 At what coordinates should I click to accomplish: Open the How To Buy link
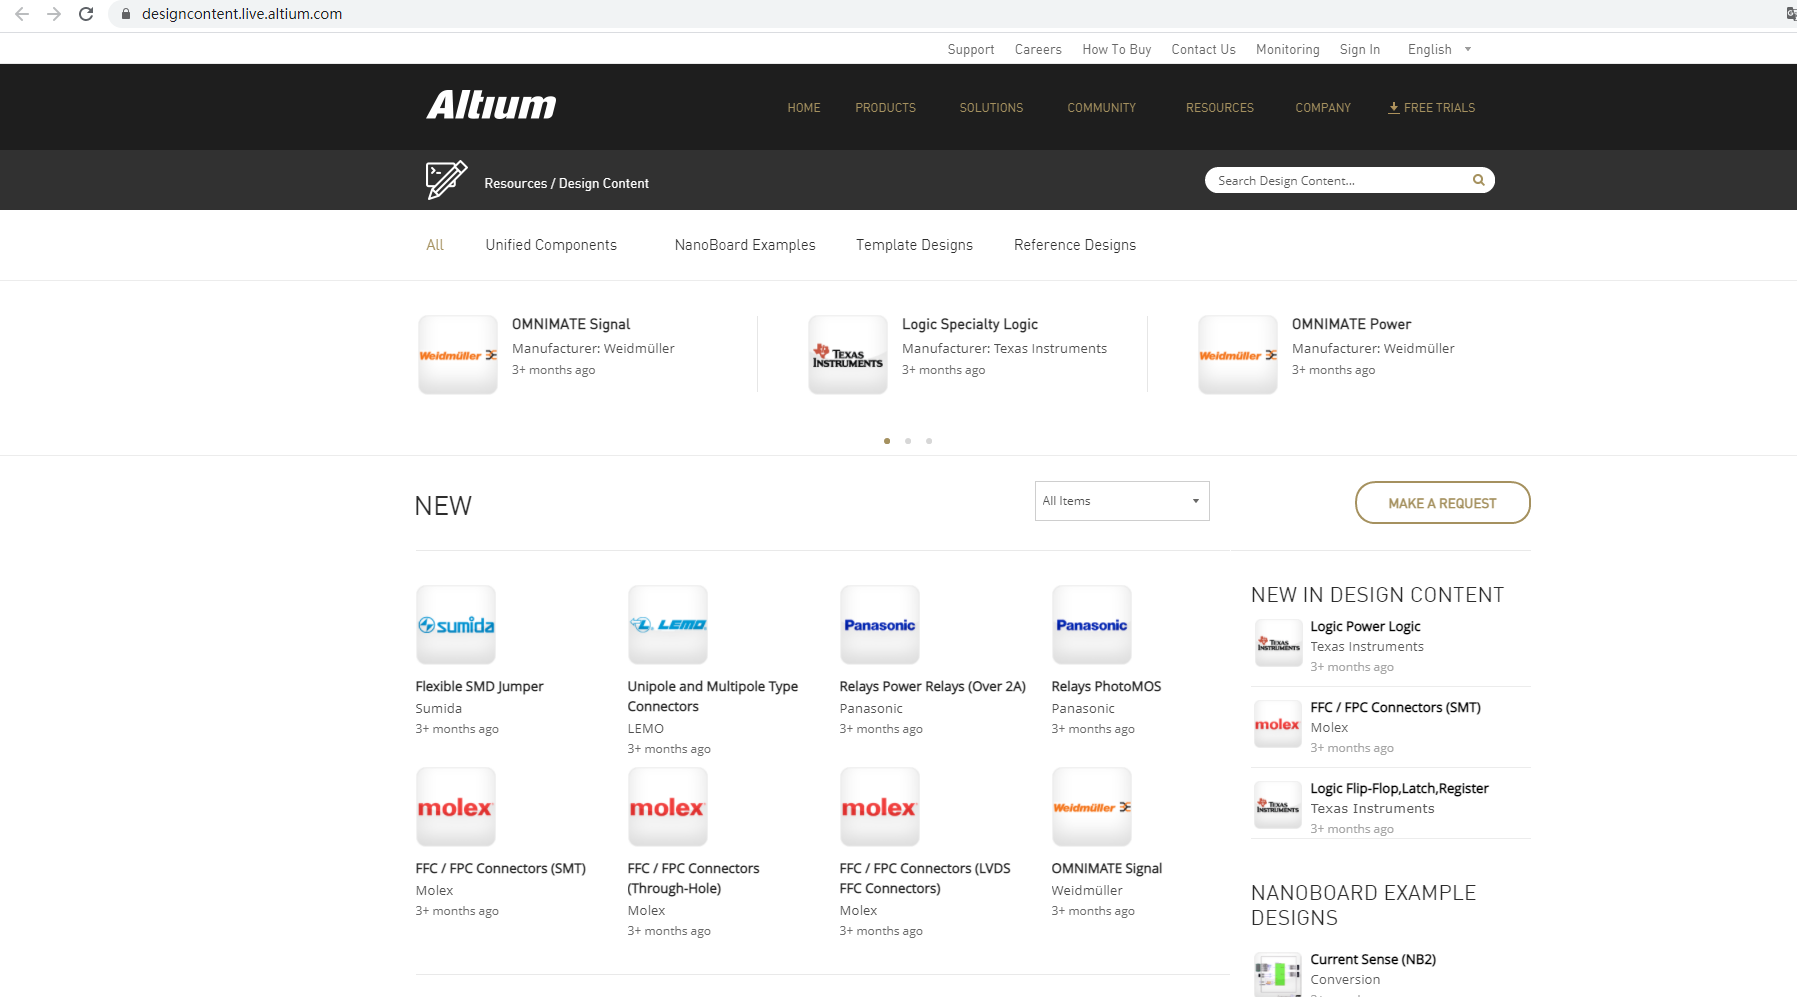1117,49
